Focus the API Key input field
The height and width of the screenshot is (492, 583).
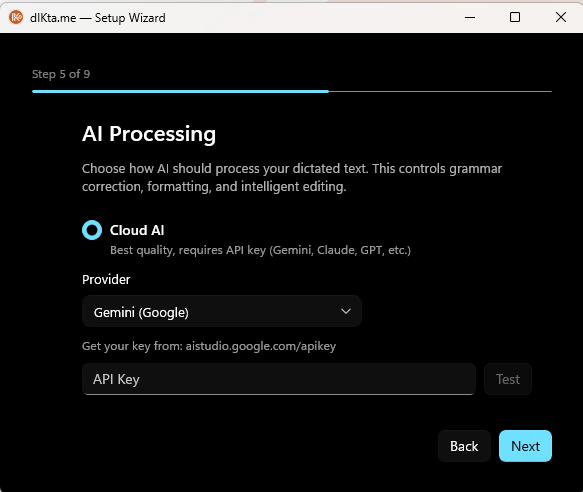coord(278,379)
